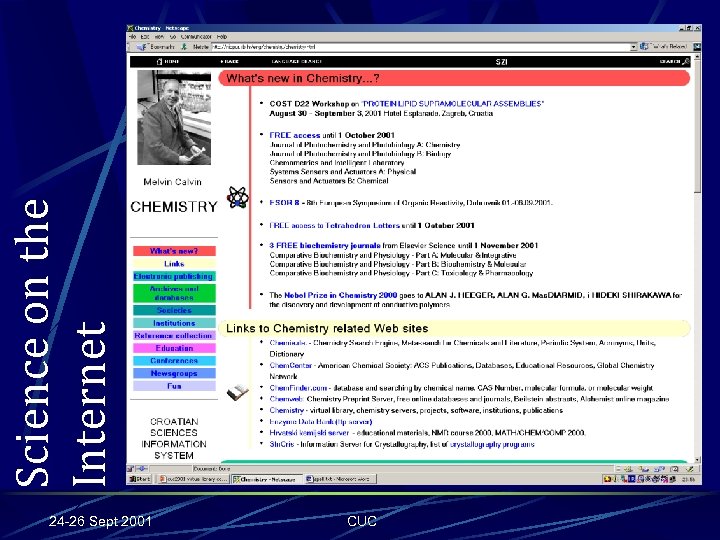Open the Conferences sidebar button
720x540 pixels.
tap(174, 361)
